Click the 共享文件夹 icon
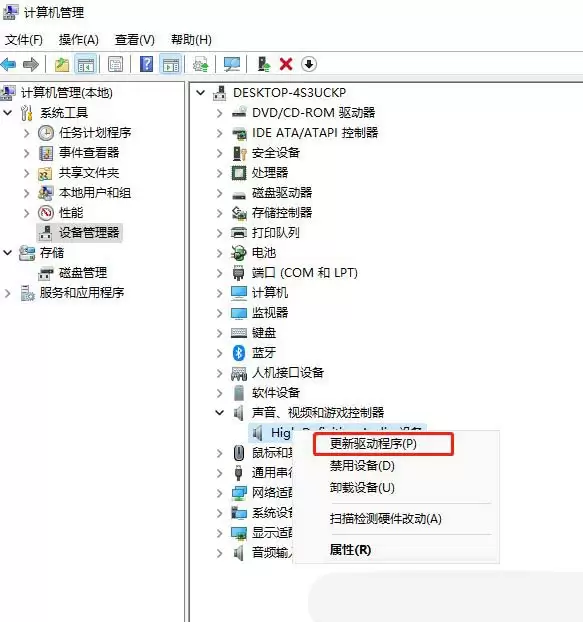The width and height of the screenshot is (583, 622). (x=45, y=173)
